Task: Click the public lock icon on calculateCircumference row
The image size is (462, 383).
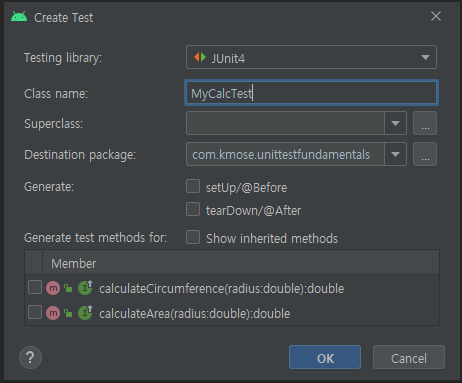Action: click(x=68, y=288)
